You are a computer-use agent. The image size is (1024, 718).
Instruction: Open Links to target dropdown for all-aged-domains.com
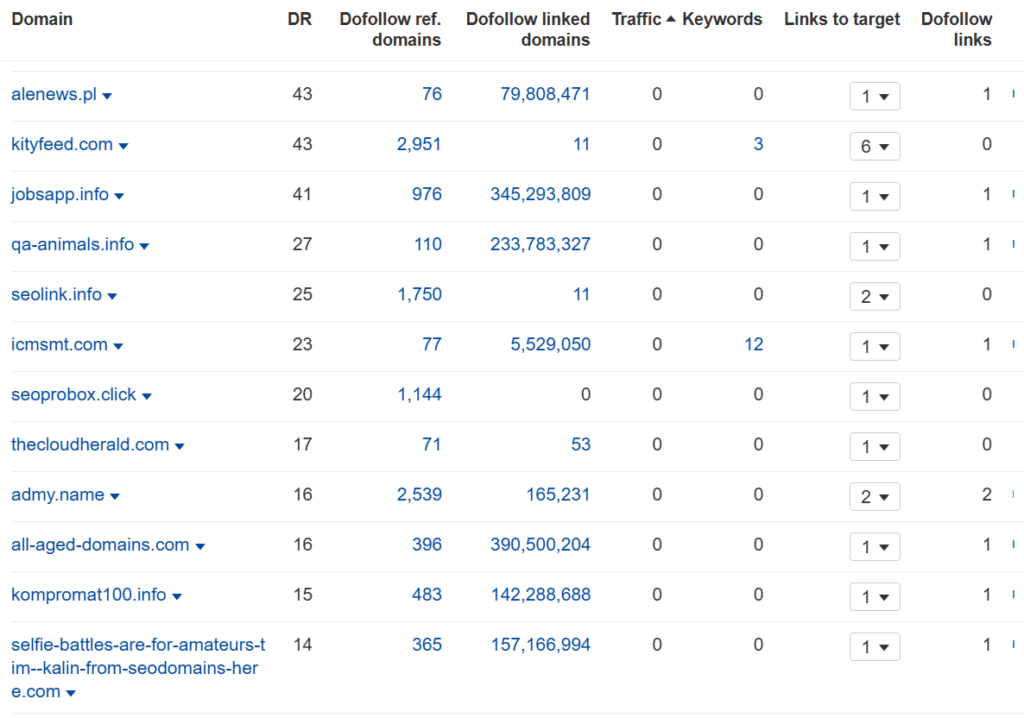(x=874, y=547)
